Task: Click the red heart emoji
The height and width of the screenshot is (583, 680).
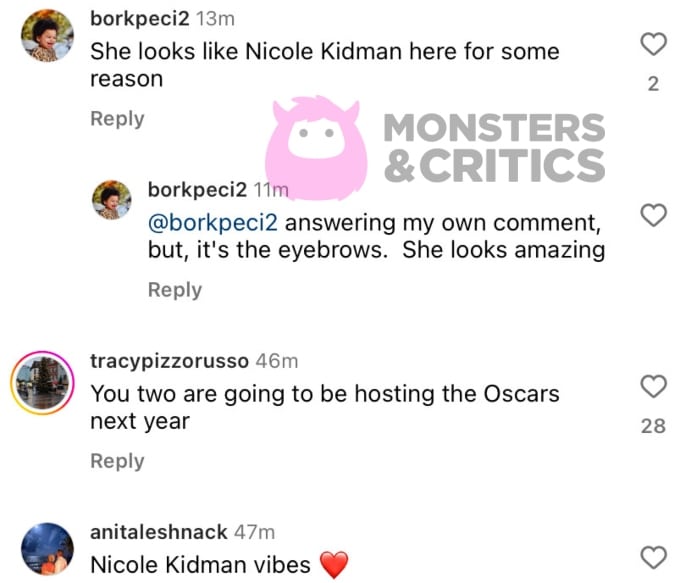Action: click(335, 566)
